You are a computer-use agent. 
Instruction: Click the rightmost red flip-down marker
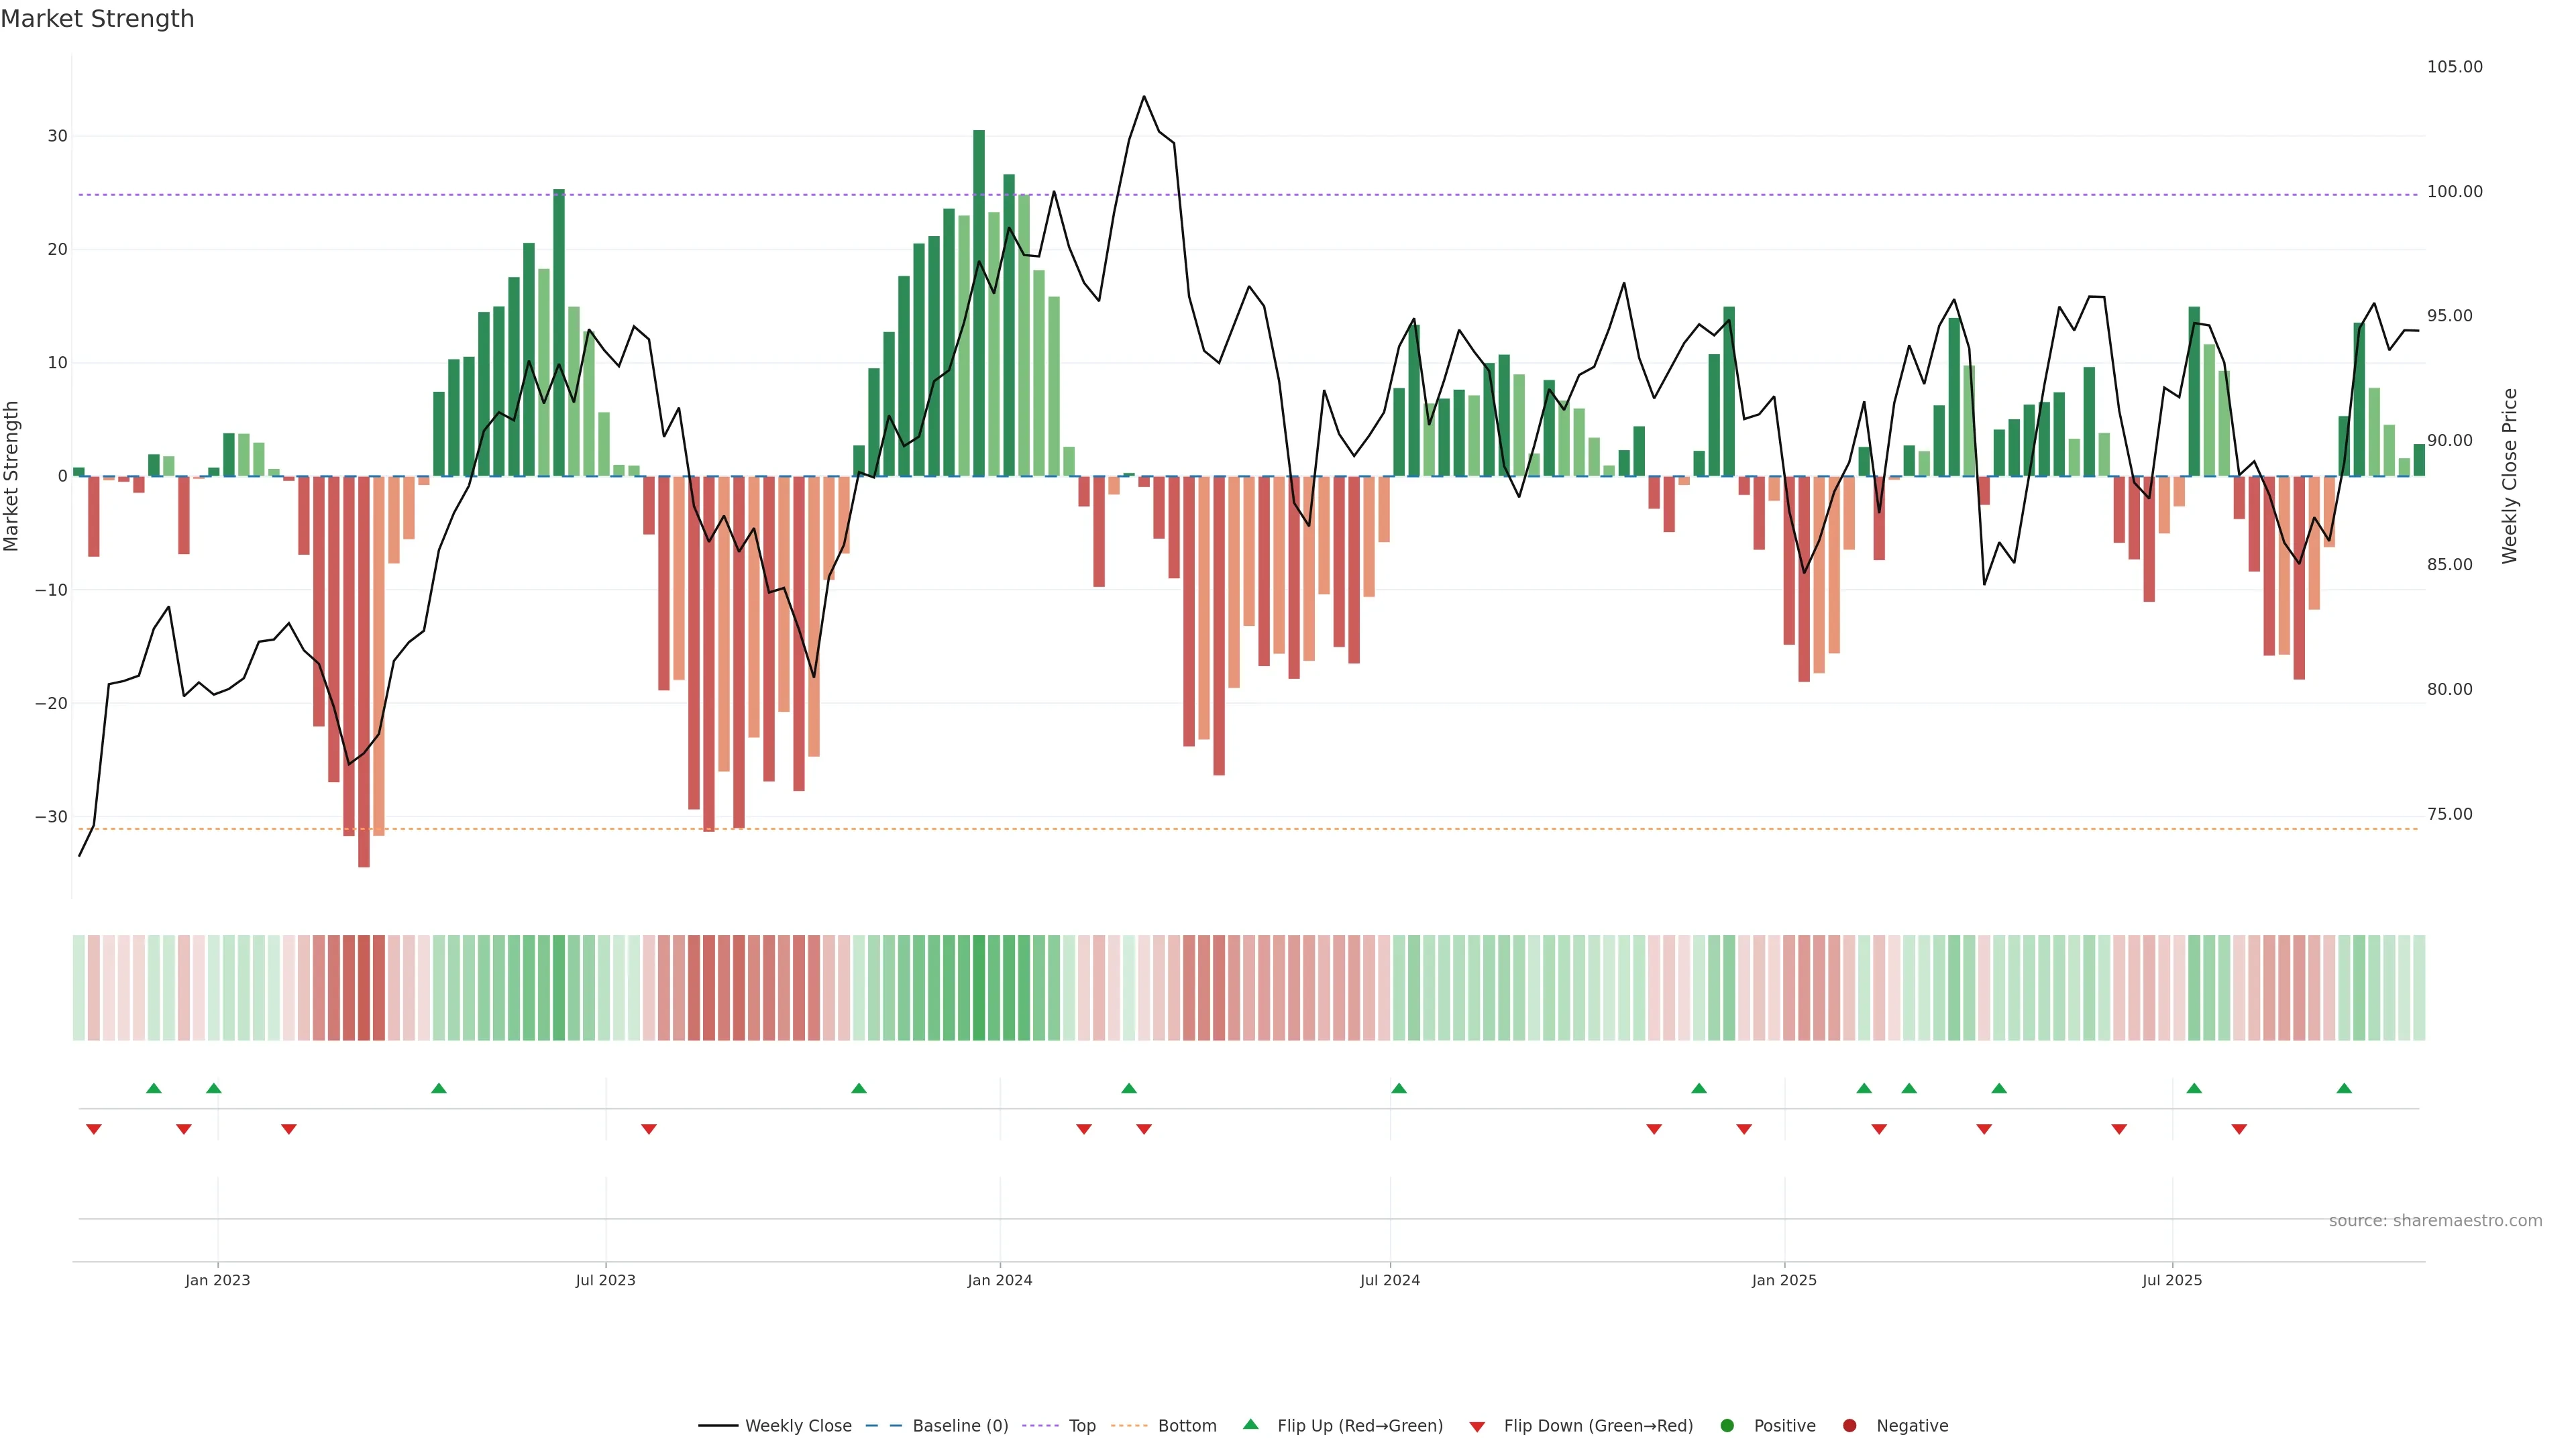coord(2239,1129)
